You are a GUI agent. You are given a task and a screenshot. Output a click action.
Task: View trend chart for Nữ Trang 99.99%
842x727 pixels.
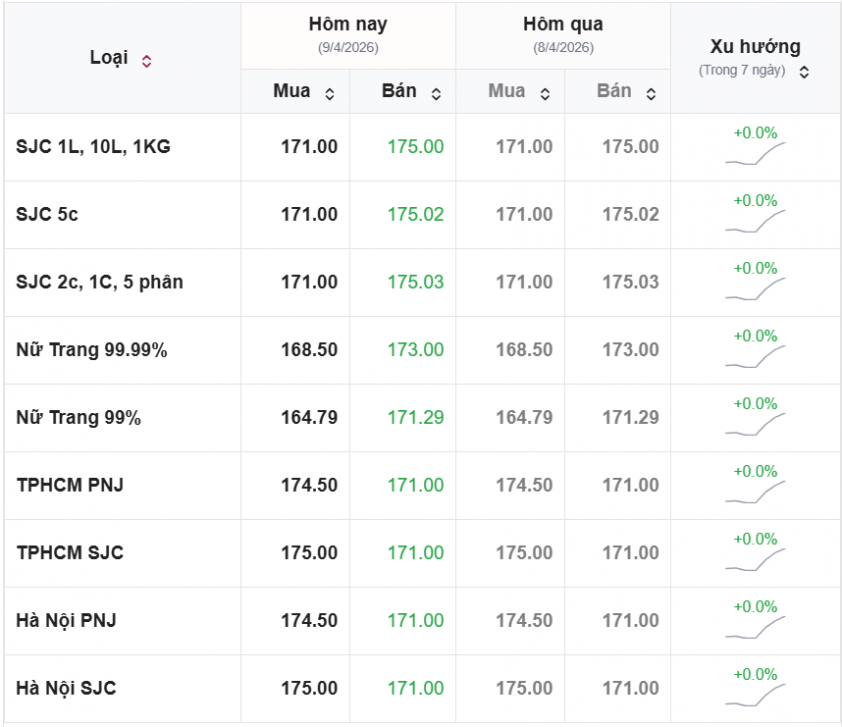(755, 358)
